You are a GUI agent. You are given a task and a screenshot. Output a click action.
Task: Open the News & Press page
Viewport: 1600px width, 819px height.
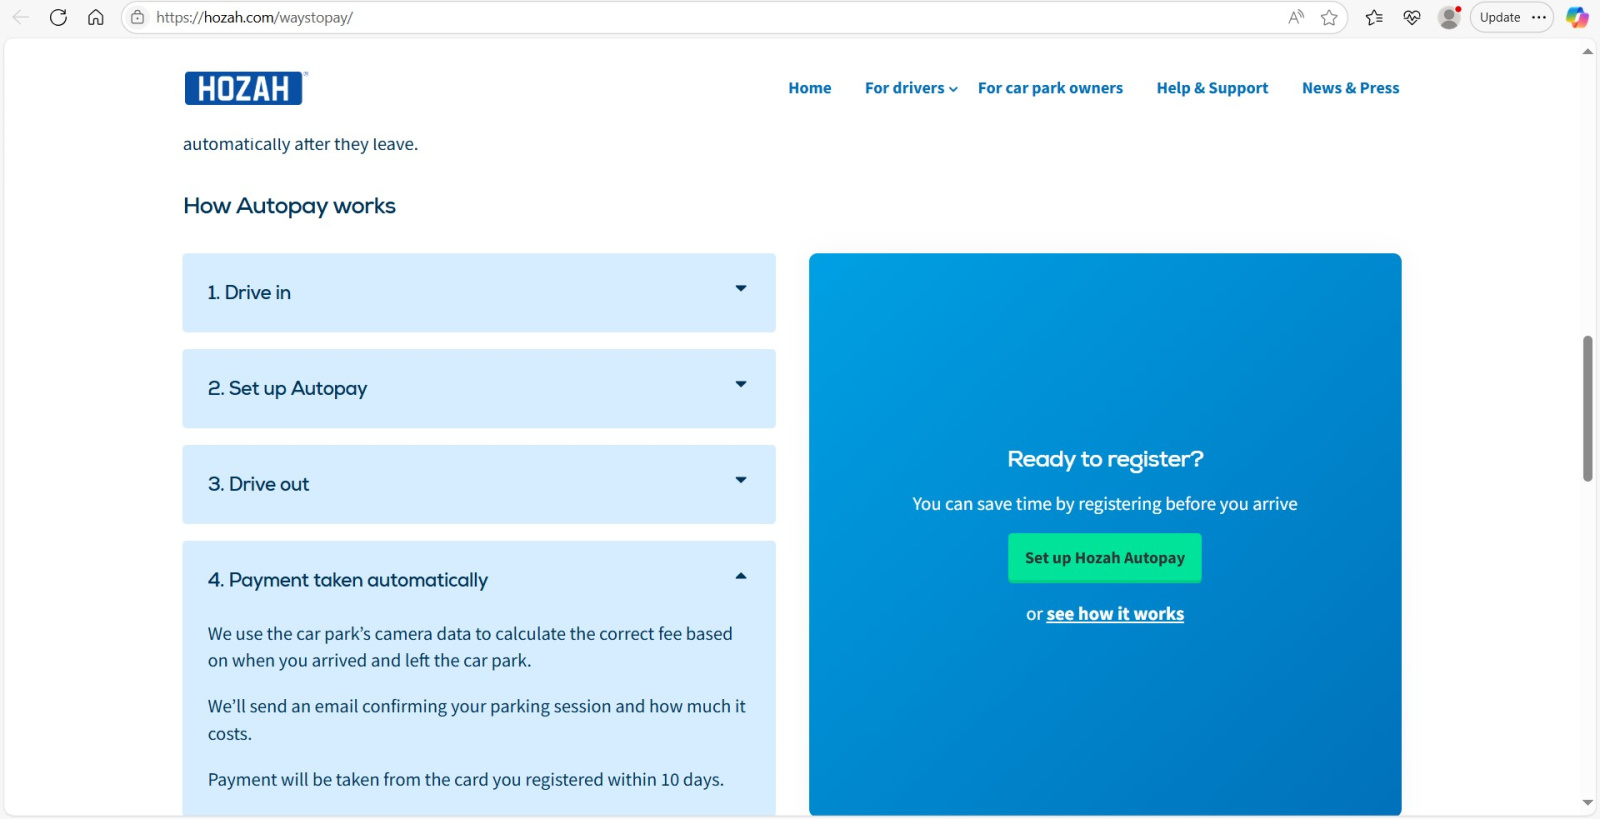[x=1350, y=88]
